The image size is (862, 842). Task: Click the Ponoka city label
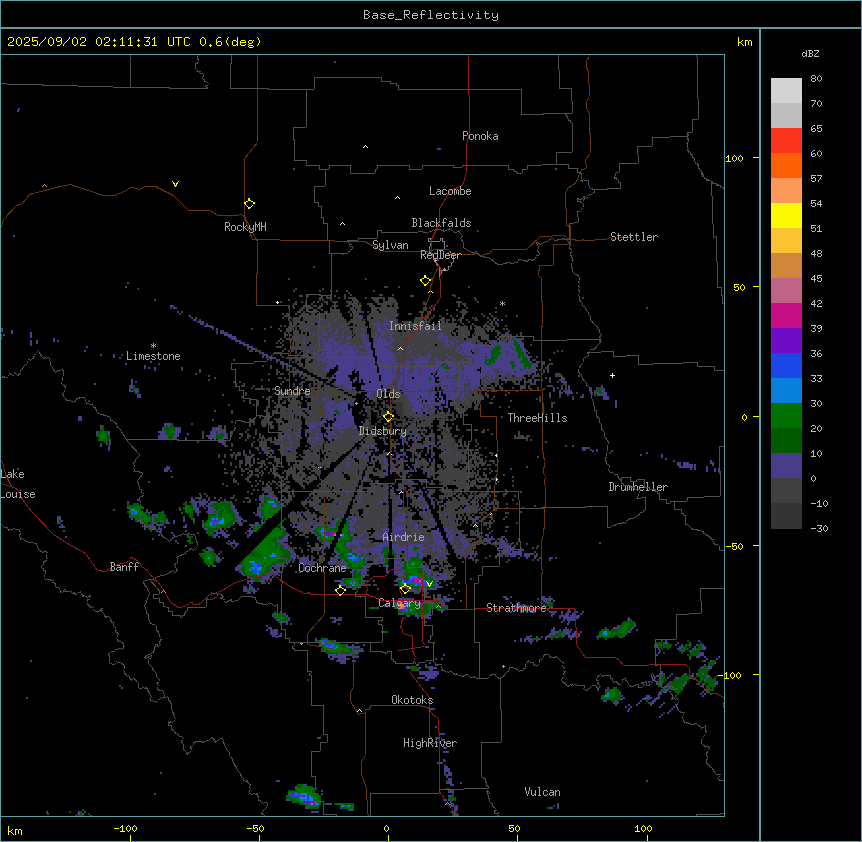tap(480, 136)
